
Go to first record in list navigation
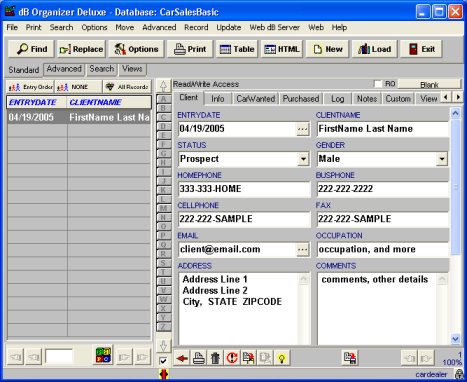point(15,358)
